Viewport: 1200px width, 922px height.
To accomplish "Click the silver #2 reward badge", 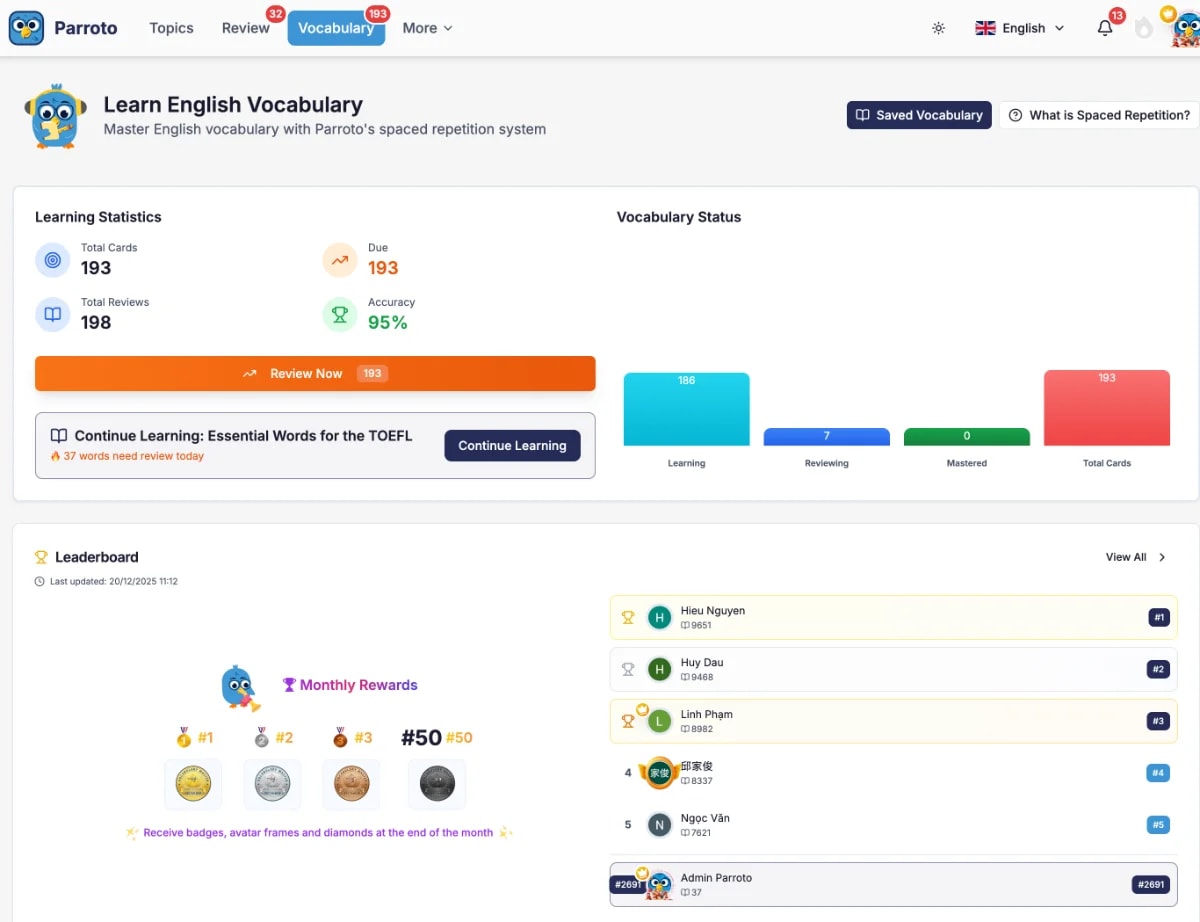I will coord(272,783).
